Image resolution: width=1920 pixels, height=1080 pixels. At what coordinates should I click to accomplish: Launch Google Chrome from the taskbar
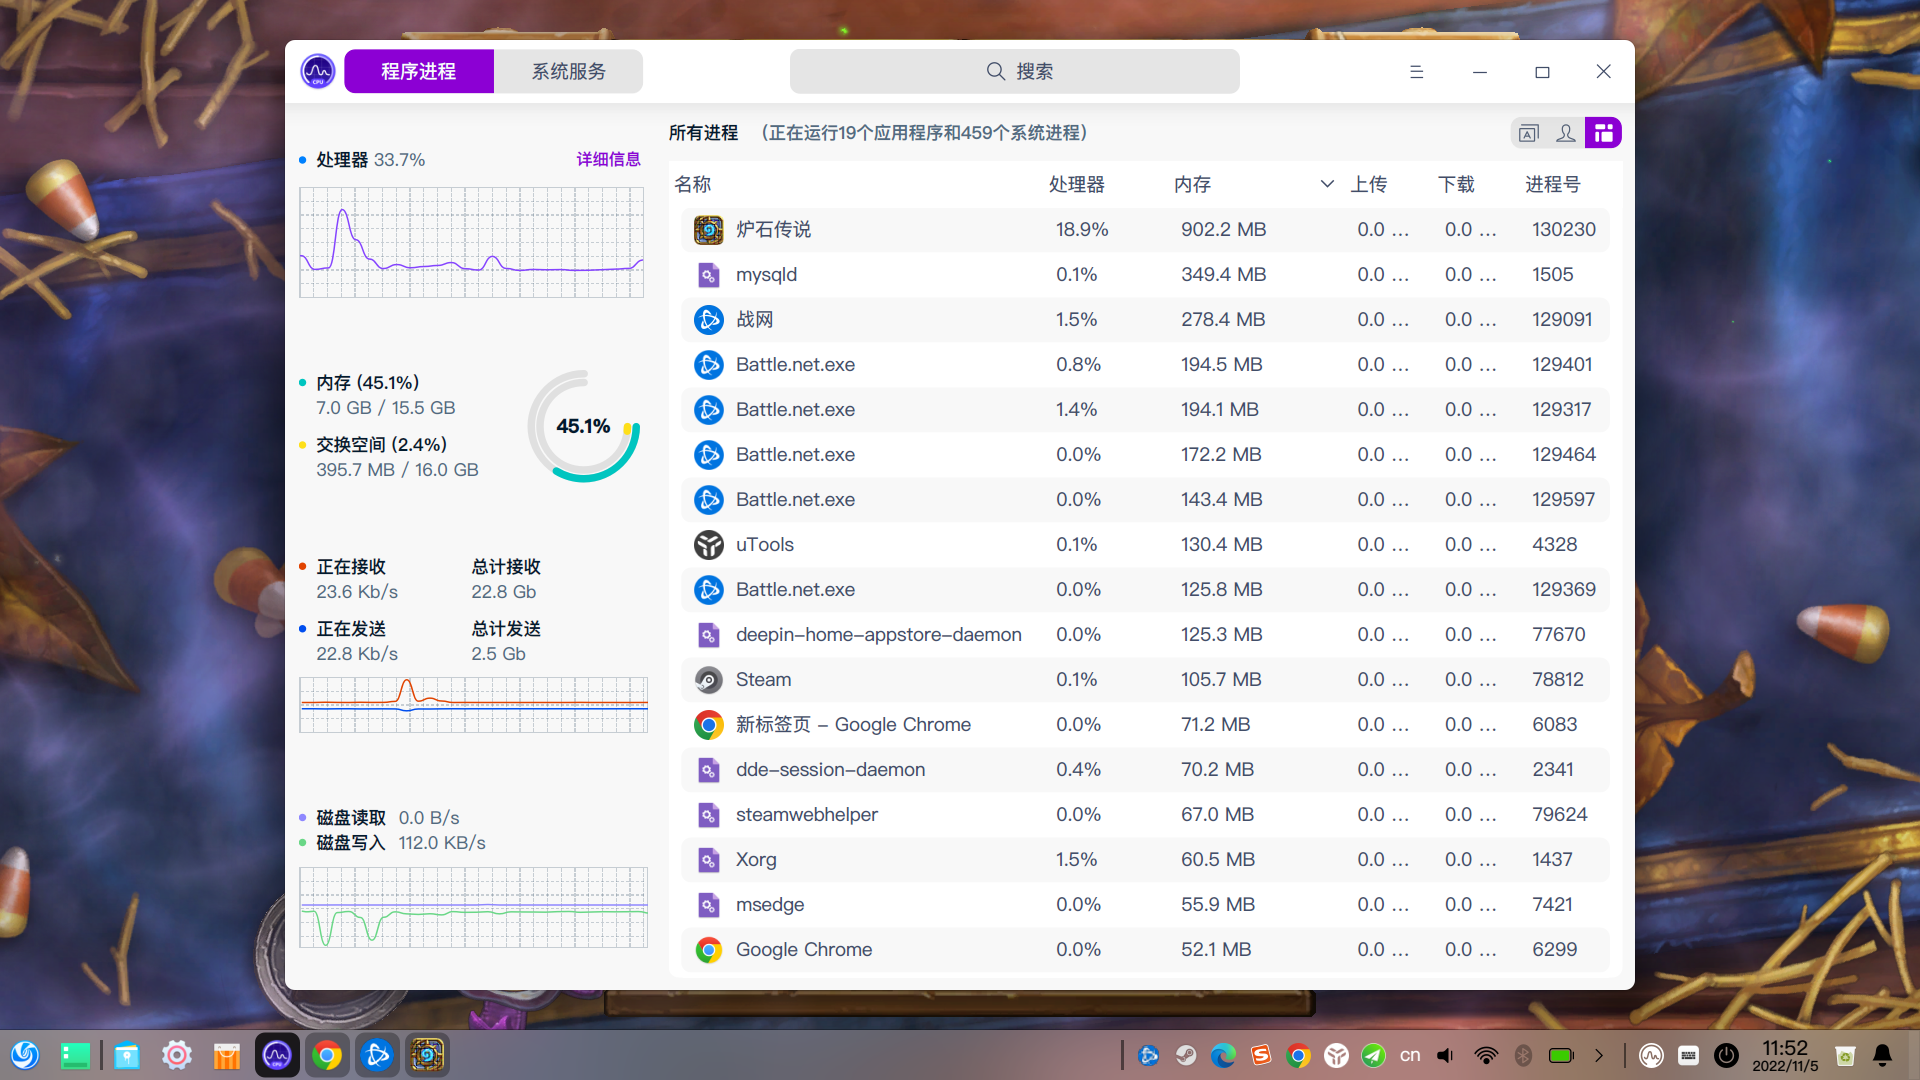coord(327,1054)
